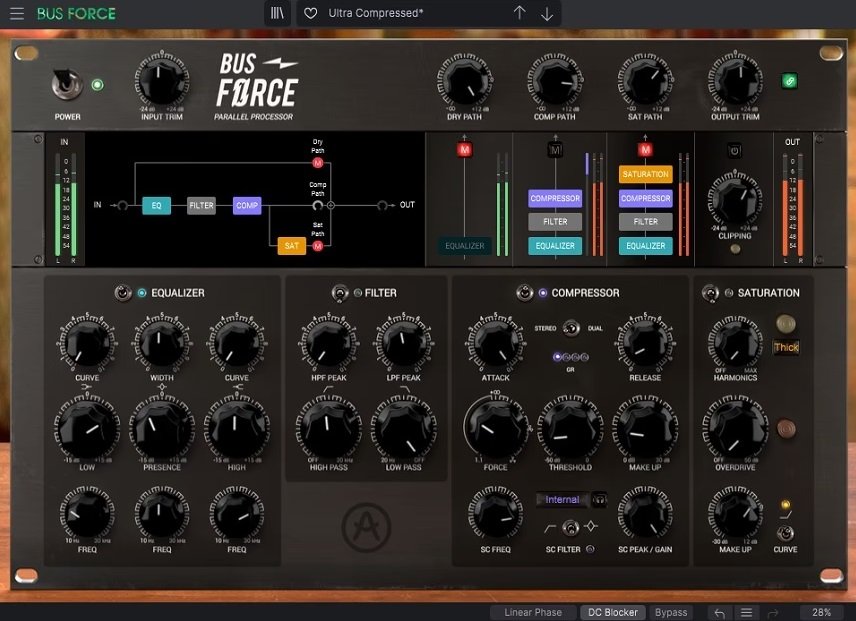Undo the last change with arrow icon
Screen dimensions: 856x621
pos(720,613)
